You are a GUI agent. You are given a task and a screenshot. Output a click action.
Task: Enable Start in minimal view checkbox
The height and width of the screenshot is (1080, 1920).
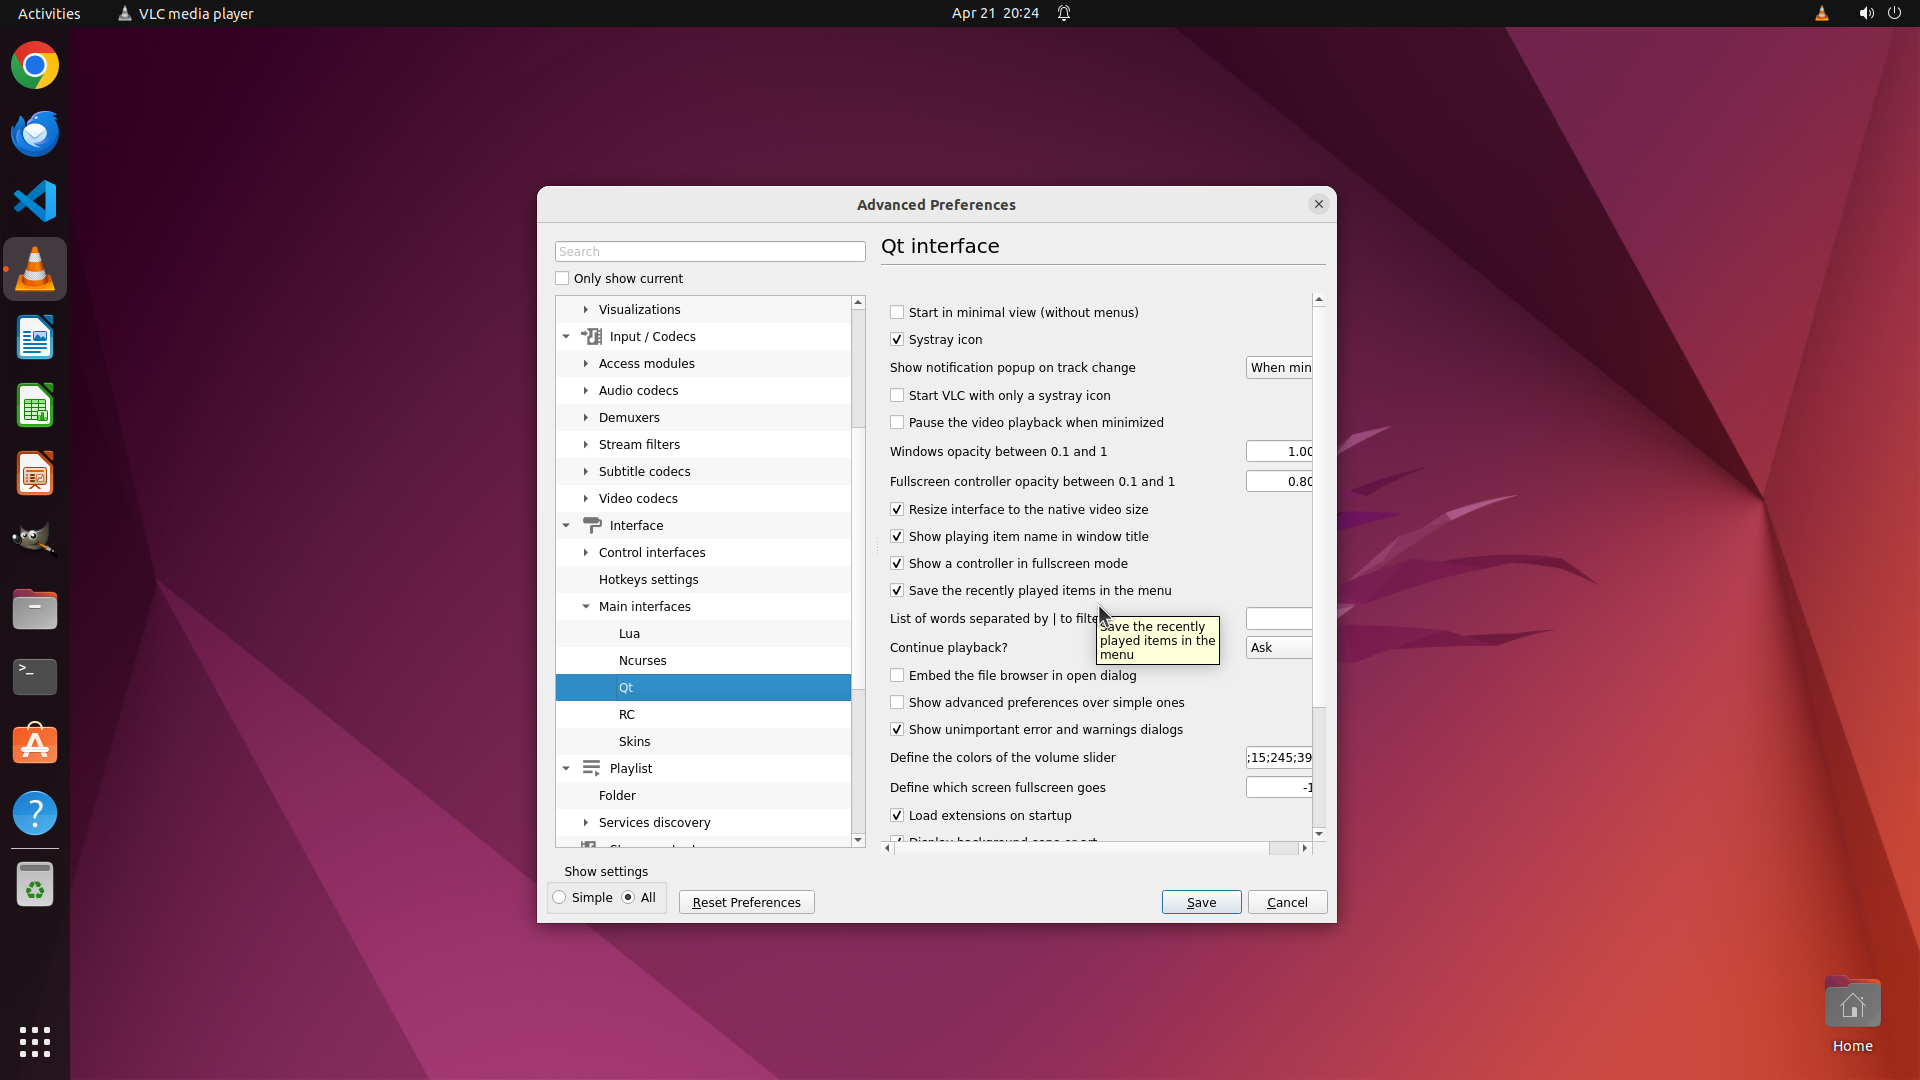click(x=897, y=313)
